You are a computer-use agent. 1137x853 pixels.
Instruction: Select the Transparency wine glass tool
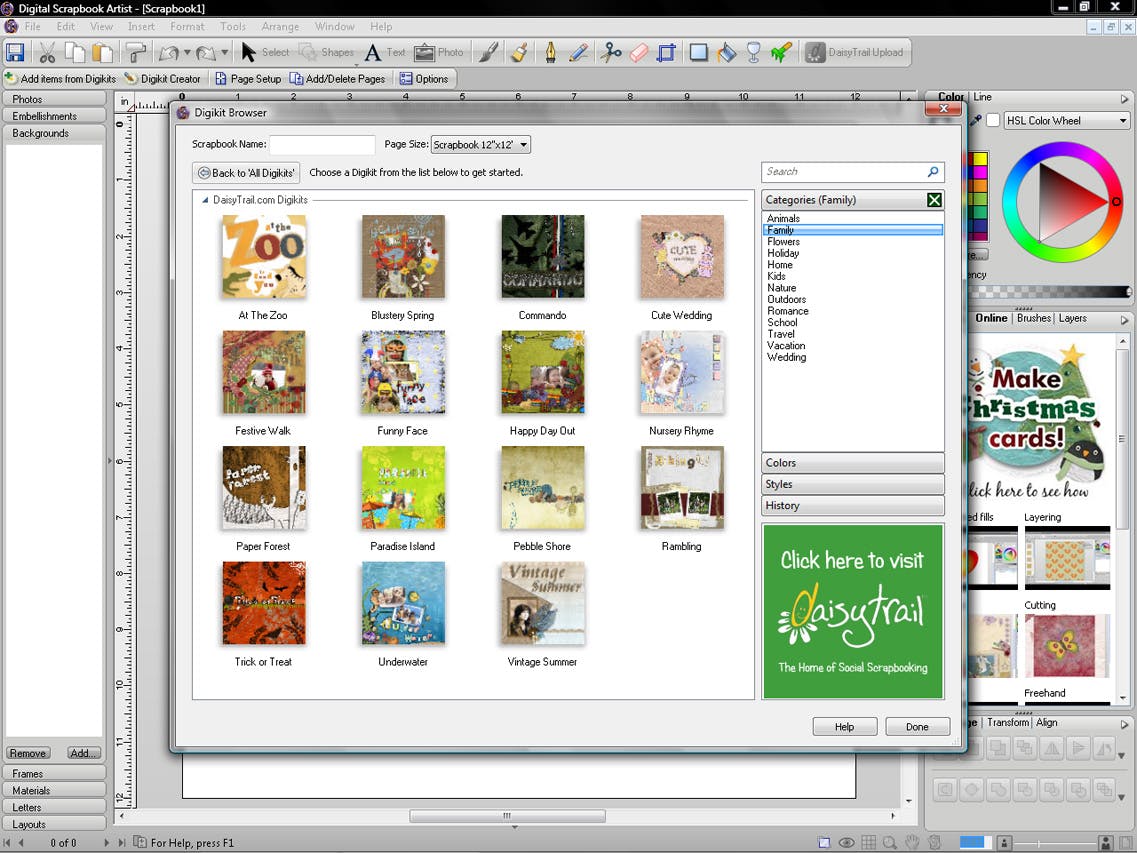coord(753,52)
